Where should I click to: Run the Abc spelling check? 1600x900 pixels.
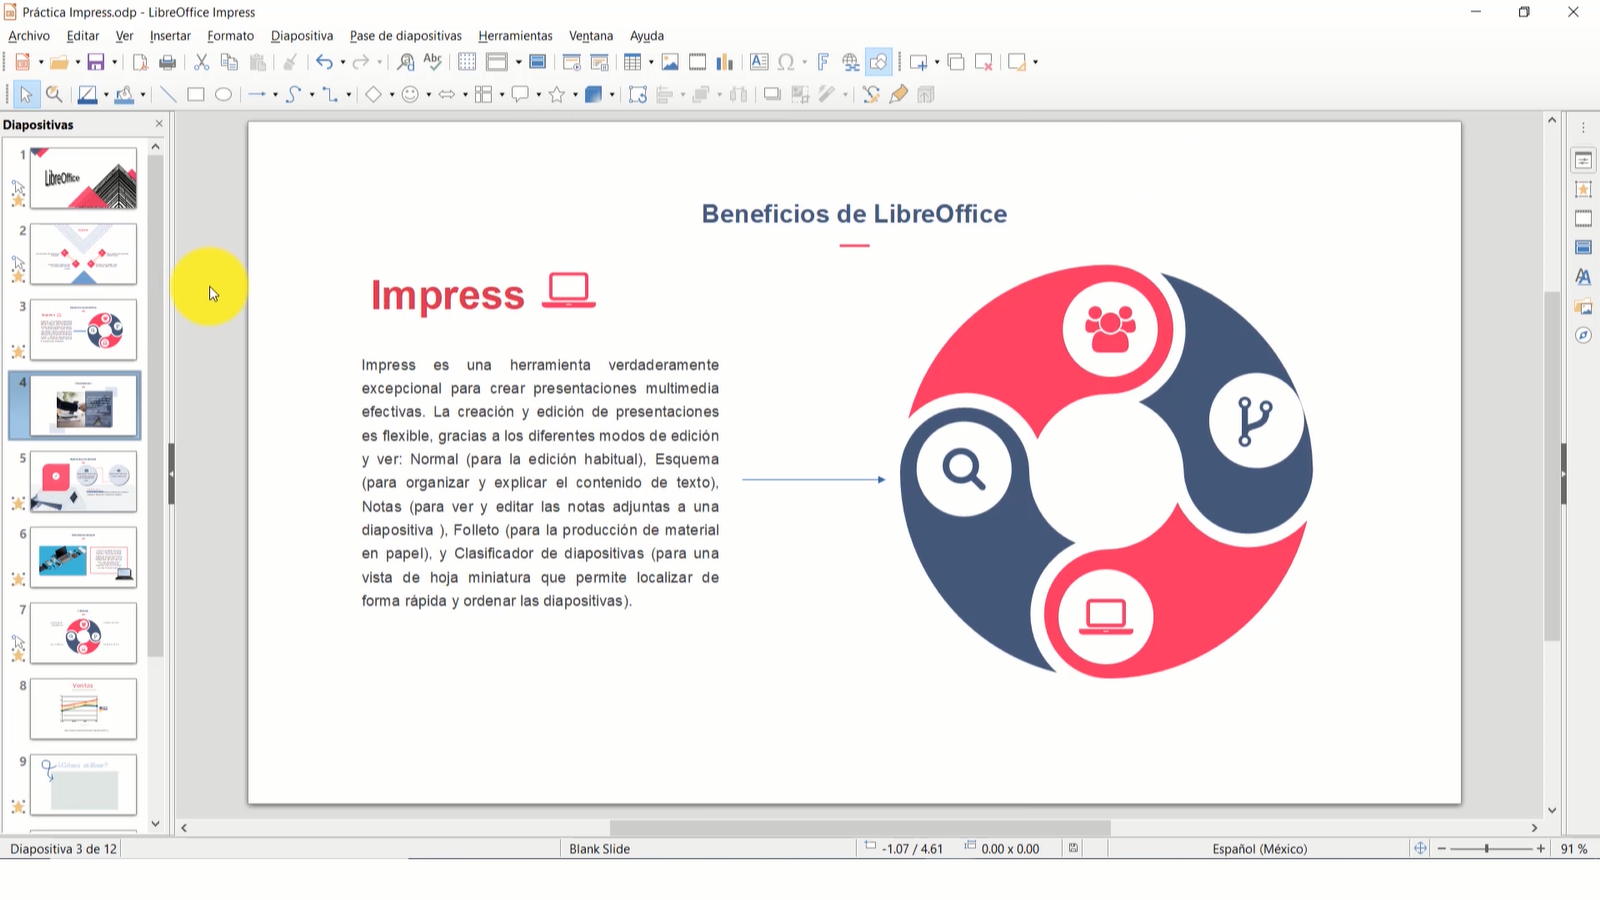coord(433,62)
